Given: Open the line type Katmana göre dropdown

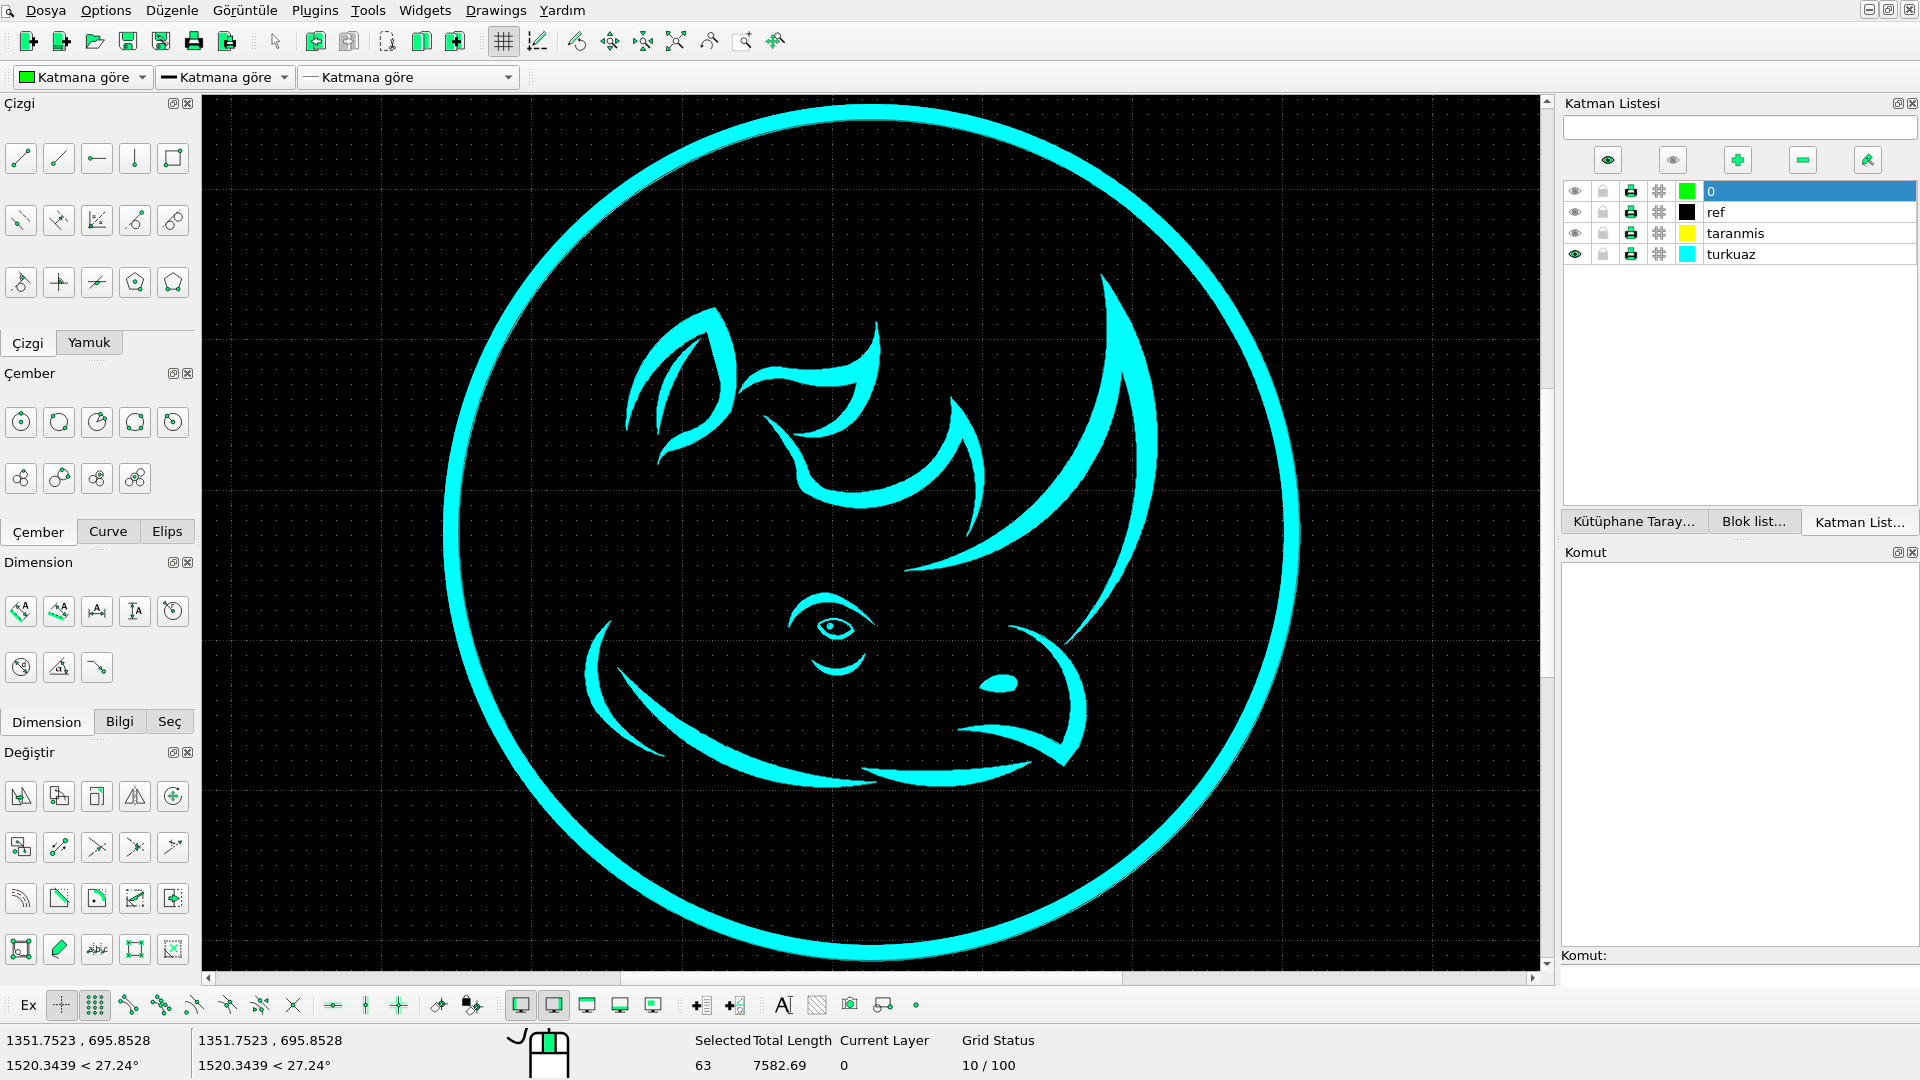Looking at the screenshot, I should (x=408, y=77).
